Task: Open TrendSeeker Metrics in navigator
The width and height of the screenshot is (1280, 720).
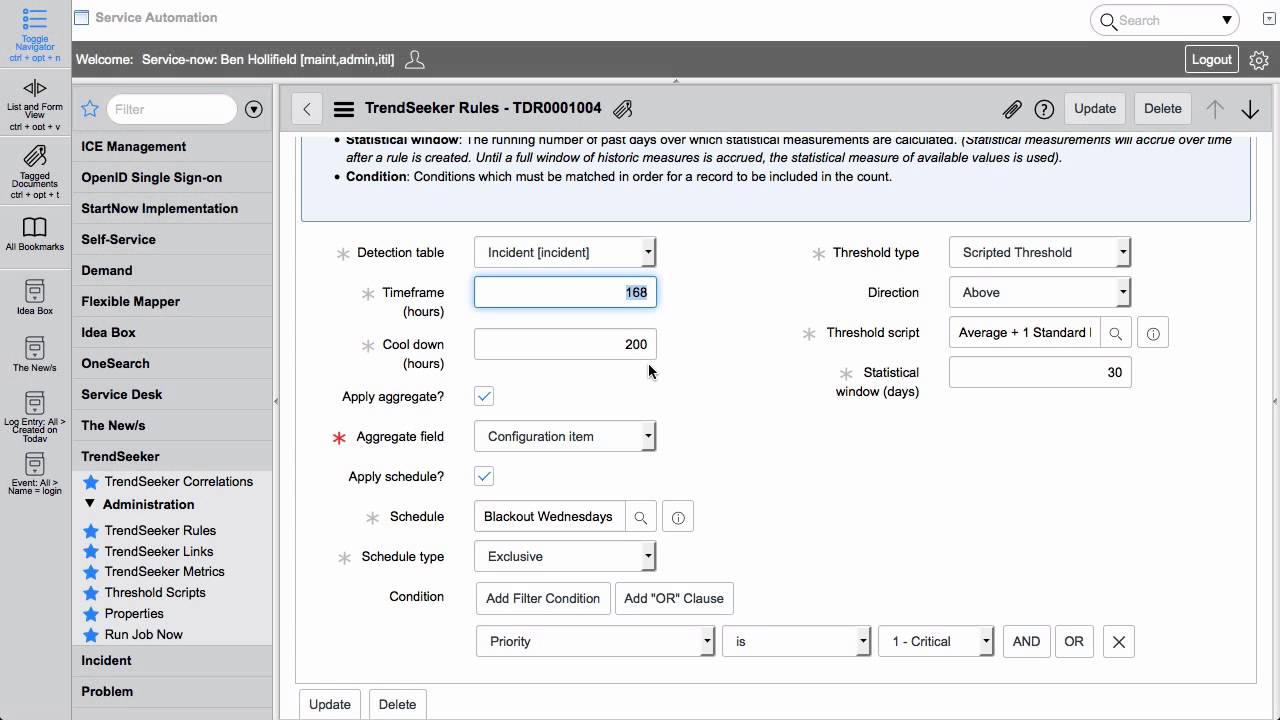Action: (x=164, y=572)
